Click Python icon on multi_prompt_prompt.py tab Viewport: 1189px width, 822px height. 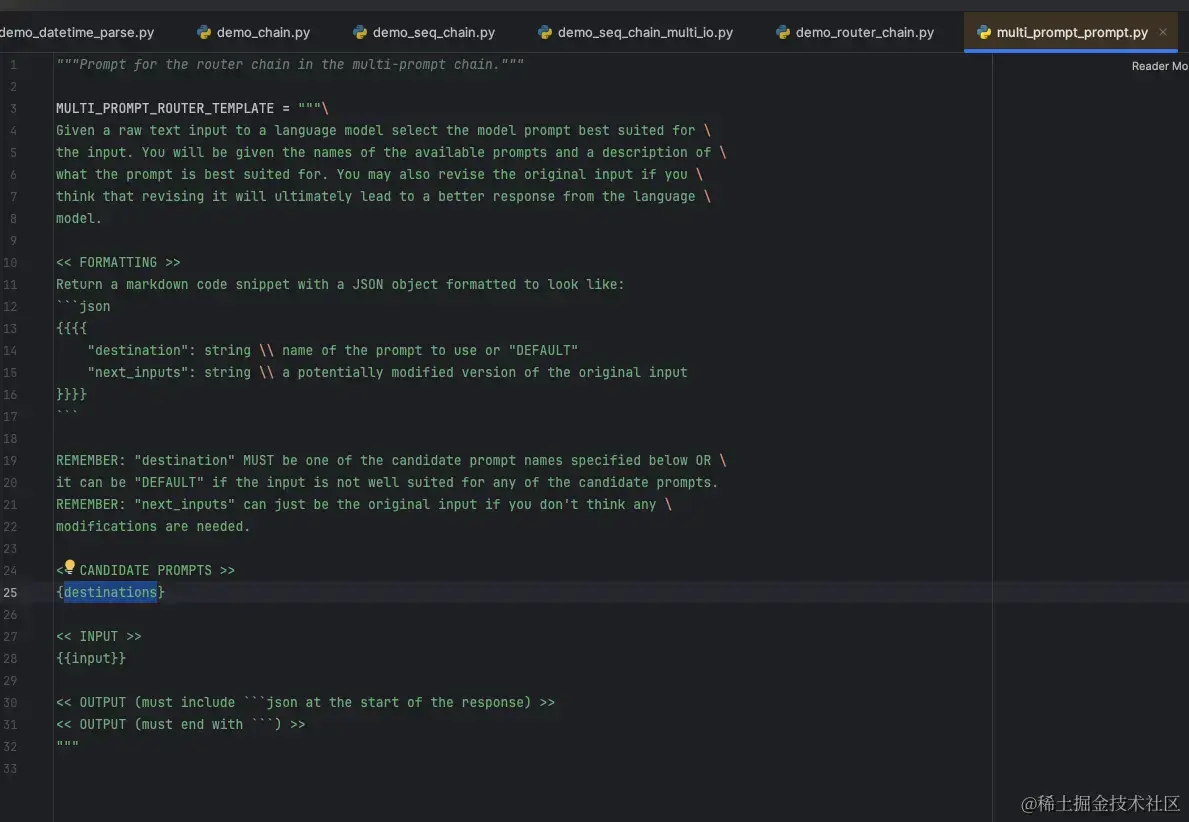coord(984,33)
